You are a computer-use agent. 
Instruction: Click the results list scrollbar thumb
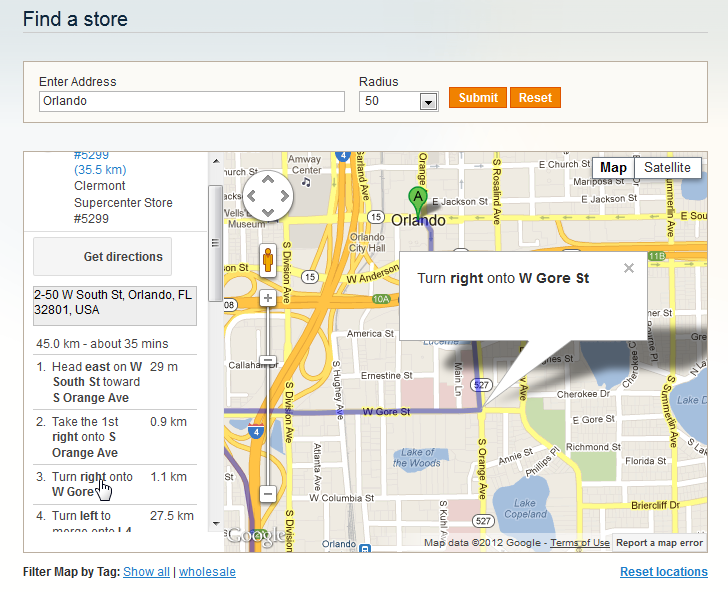pos(215,243)
